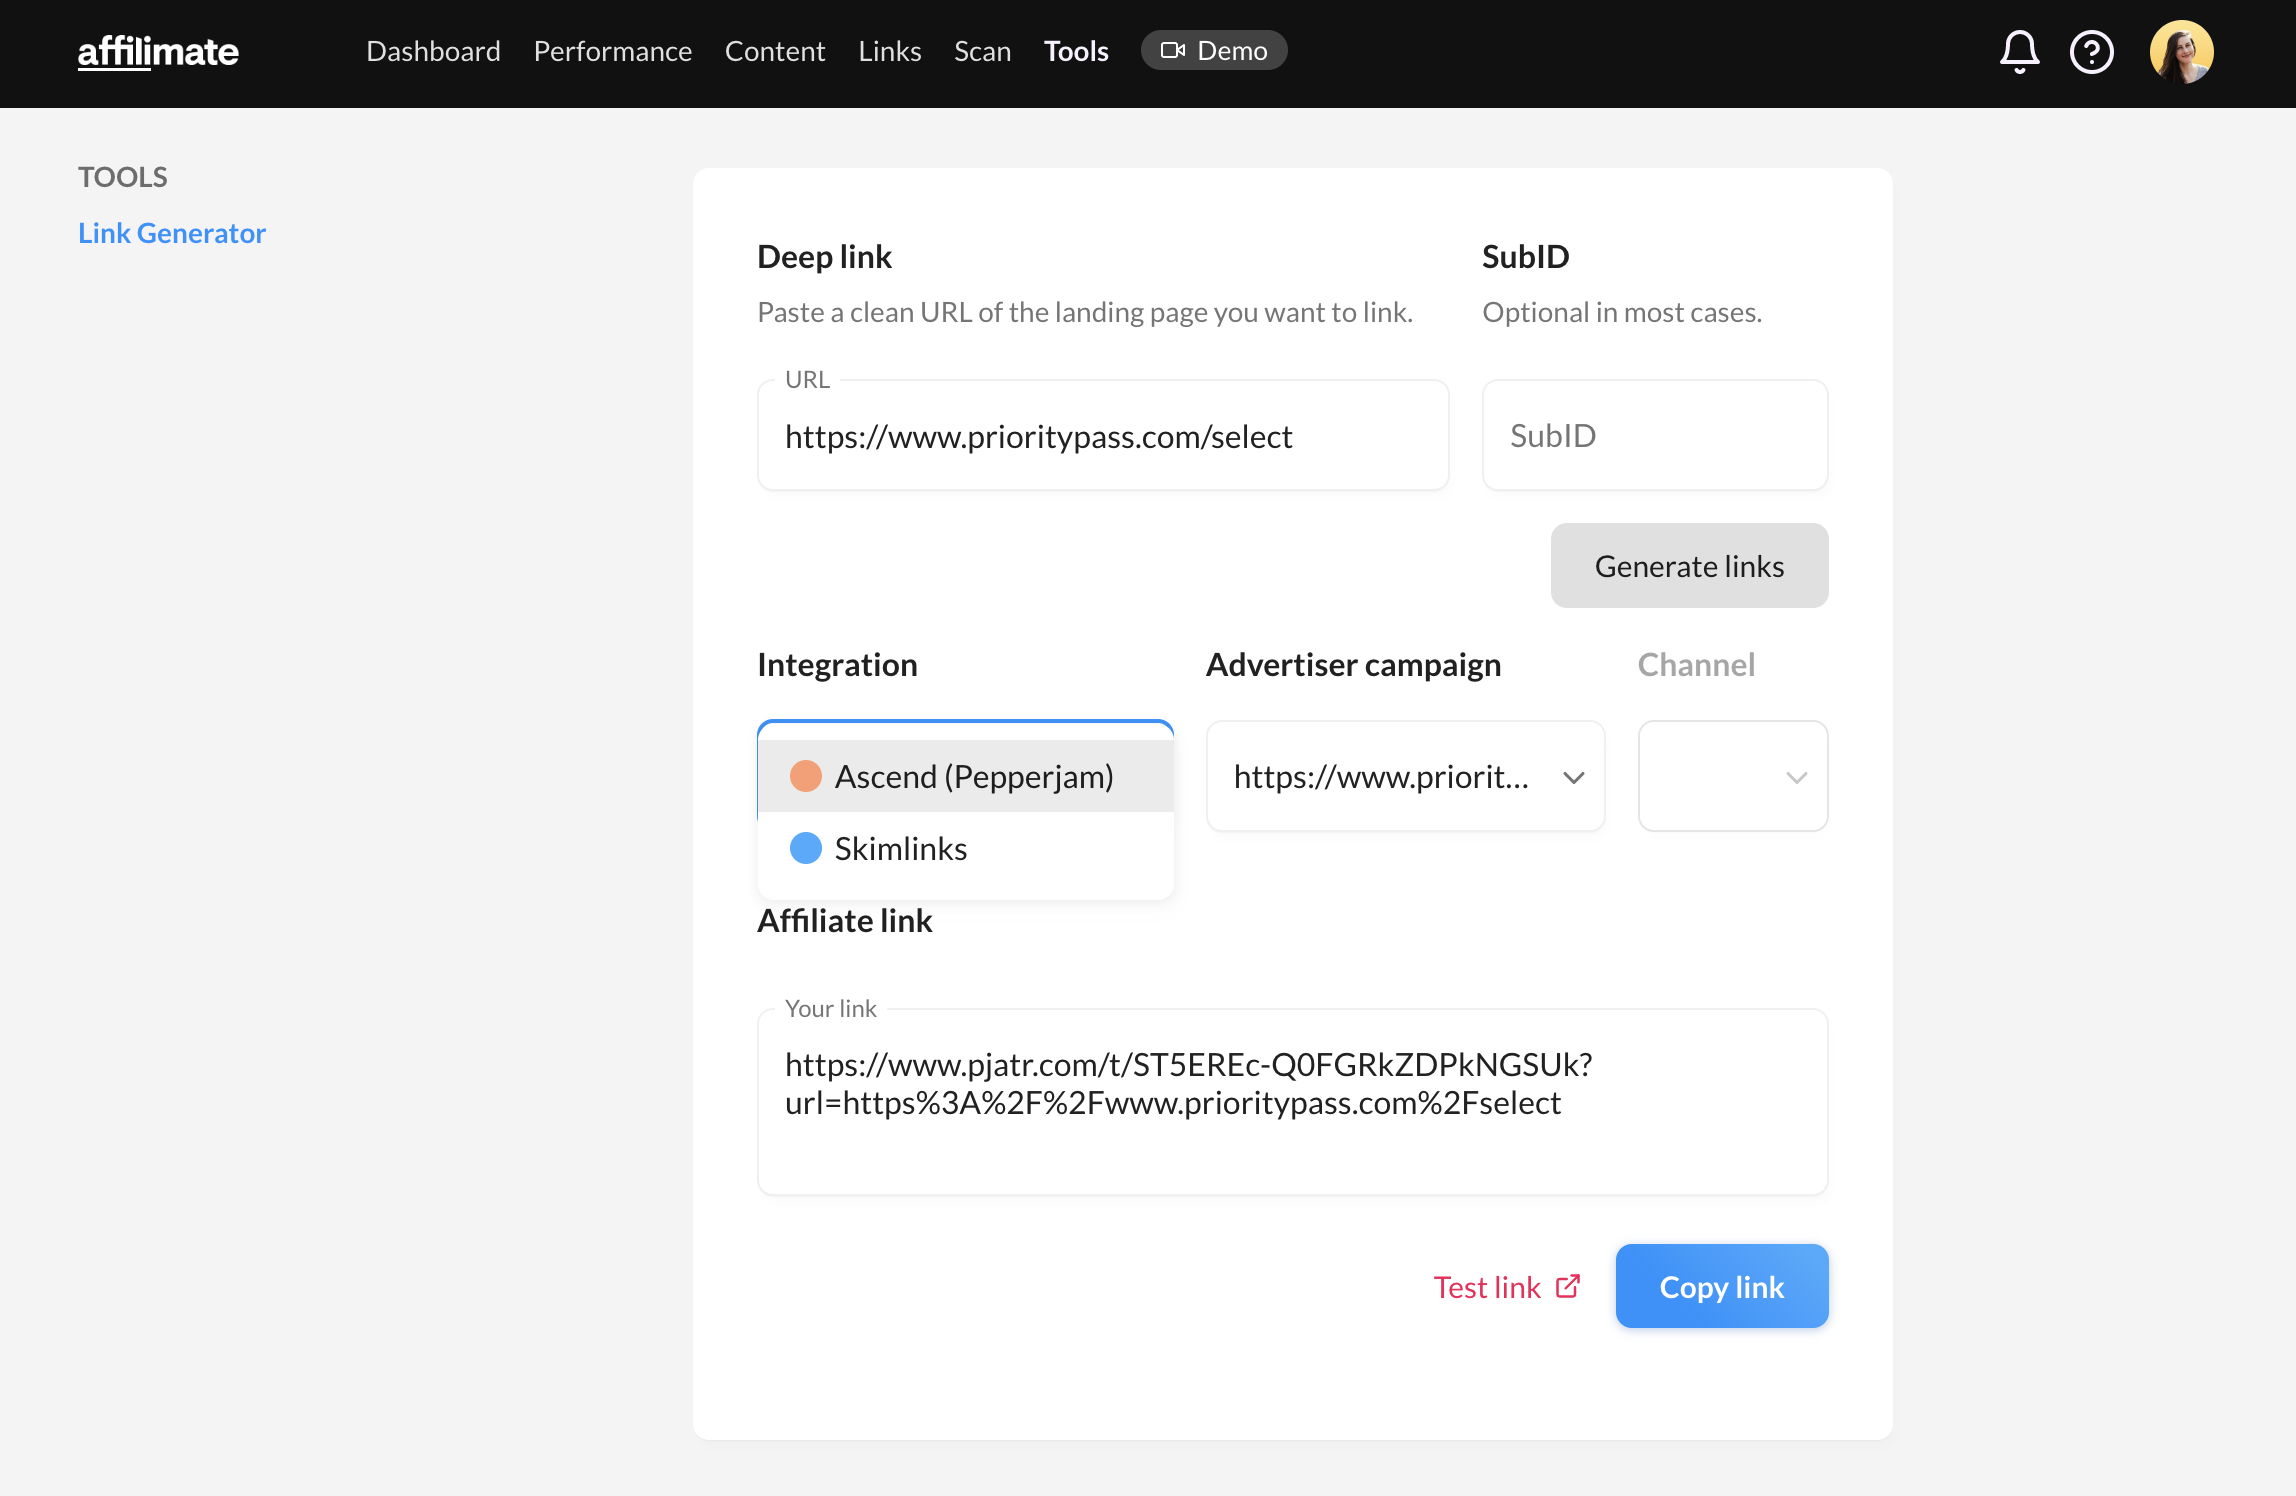
Task: Click inside the SubID input field
Action: coord(1654,435)
